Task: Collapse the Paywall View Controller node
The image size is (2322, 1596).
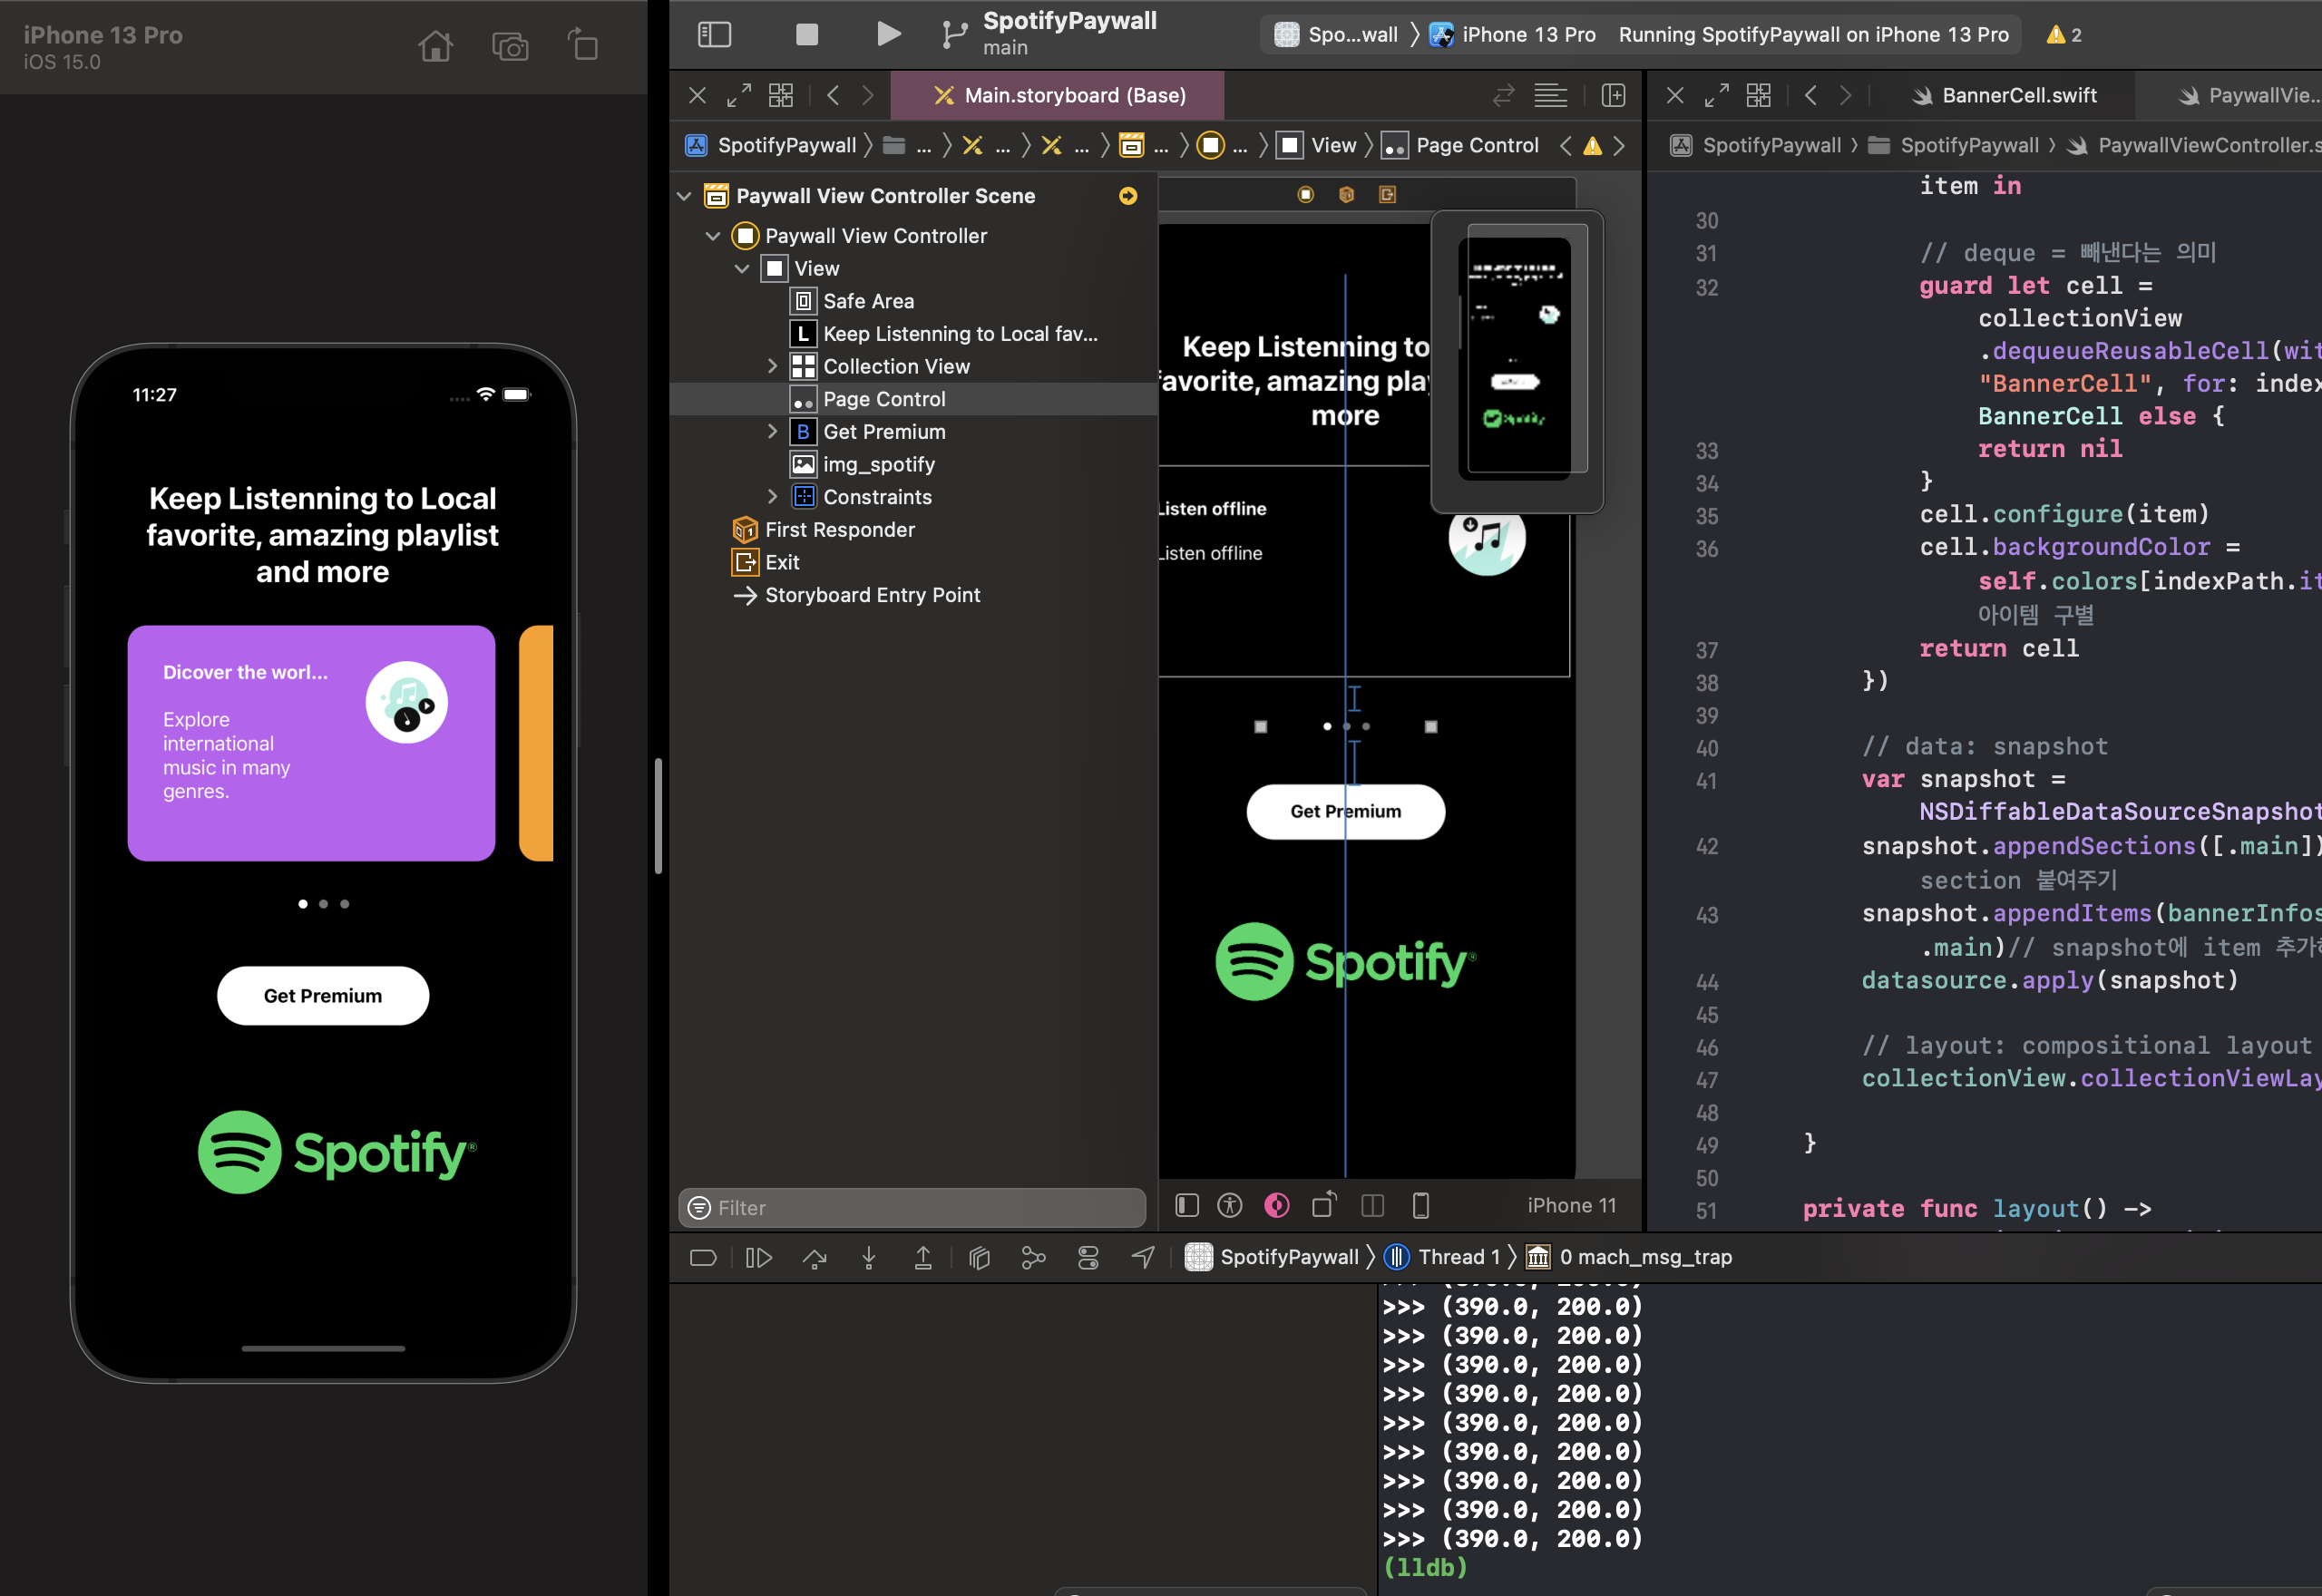Action: click(713, 236)
